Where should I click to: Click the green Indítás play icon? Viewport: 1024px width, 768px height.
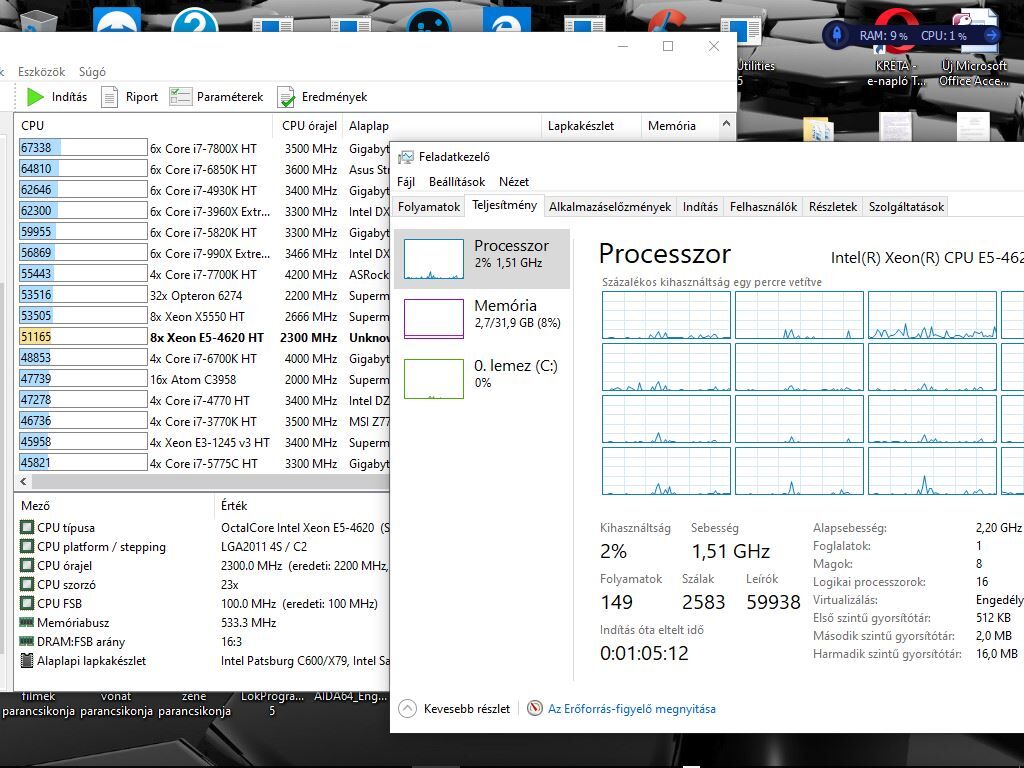click(35, 97)
